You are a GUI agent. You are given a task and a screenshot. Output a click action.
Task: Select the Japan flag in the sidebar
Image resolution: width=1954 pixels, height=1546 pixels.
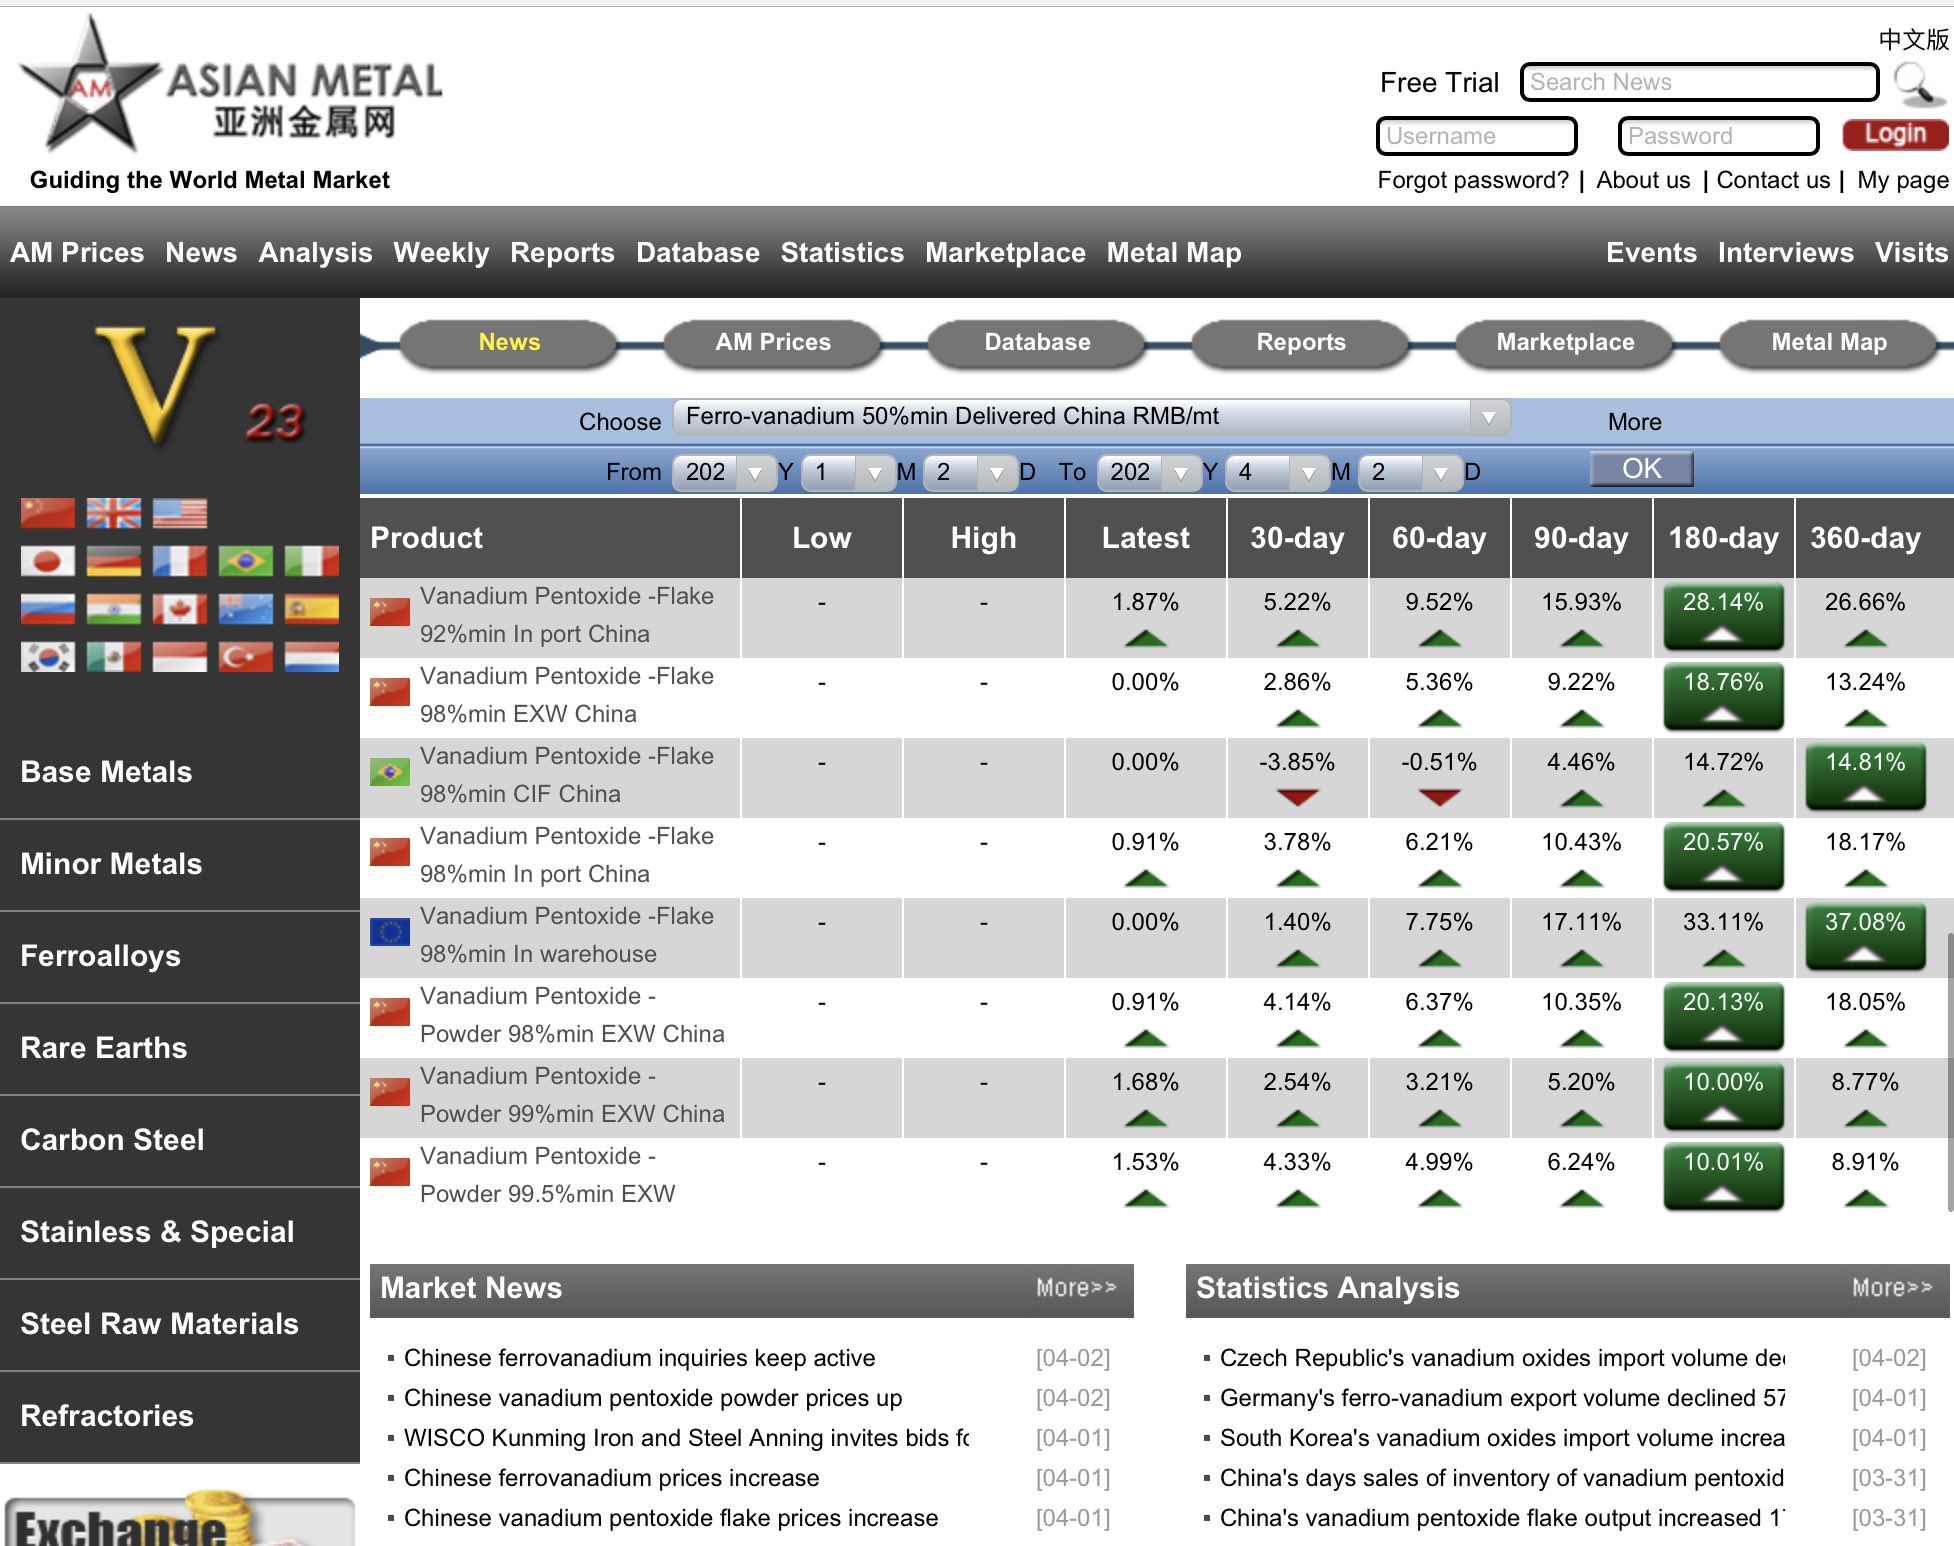(48, 561)
